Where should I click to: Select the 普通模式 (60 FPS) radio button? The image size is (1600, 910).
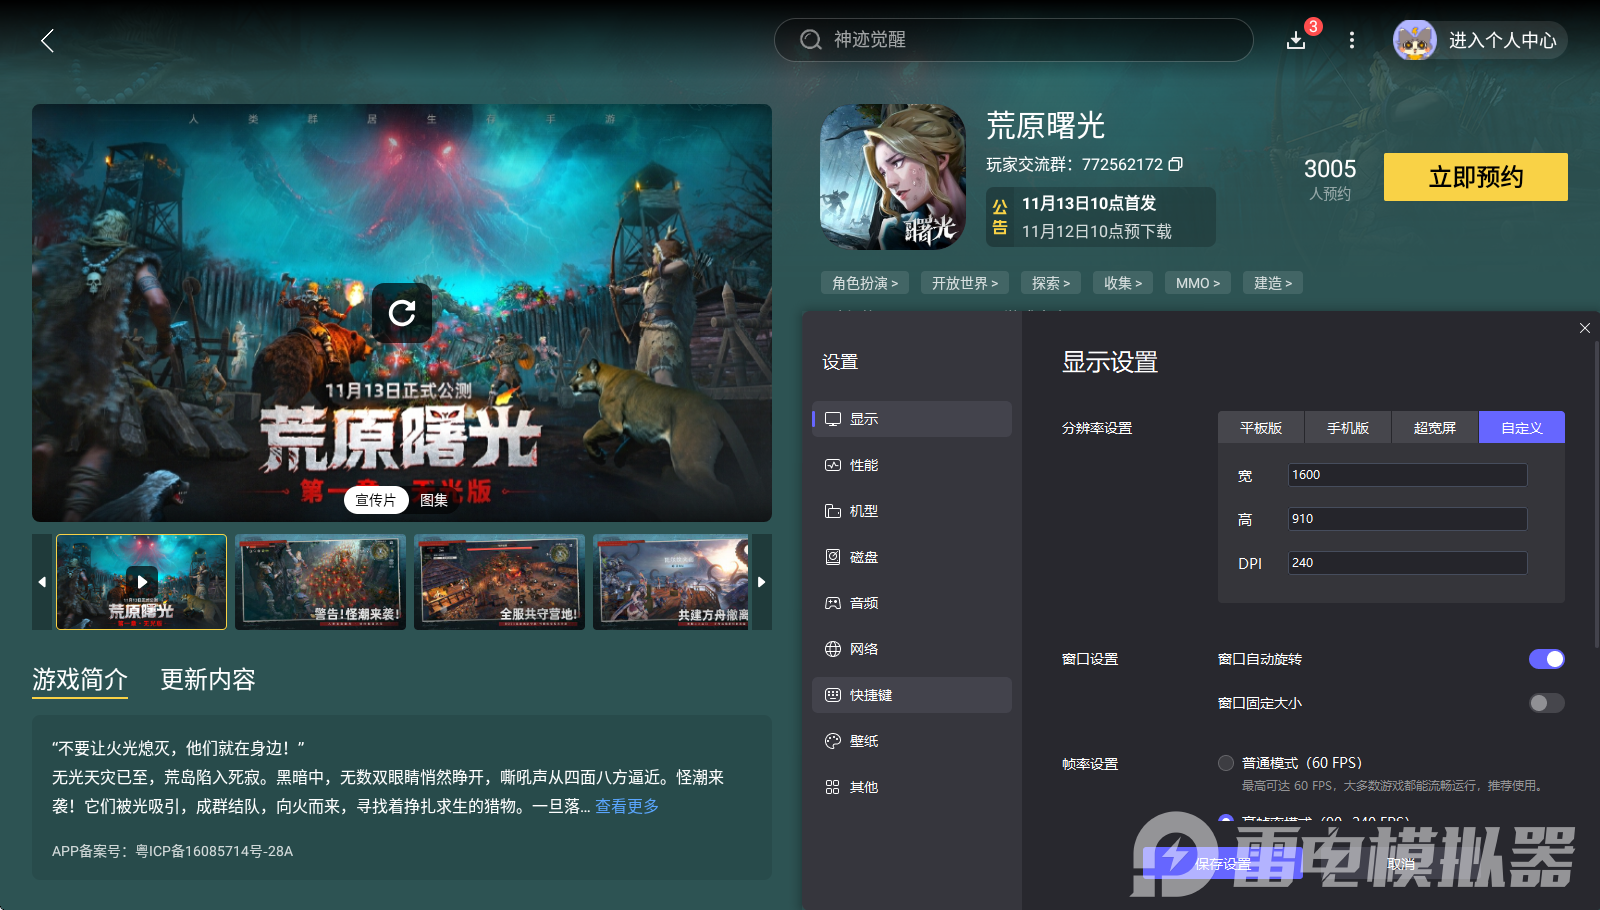[x=1226, y=763]
